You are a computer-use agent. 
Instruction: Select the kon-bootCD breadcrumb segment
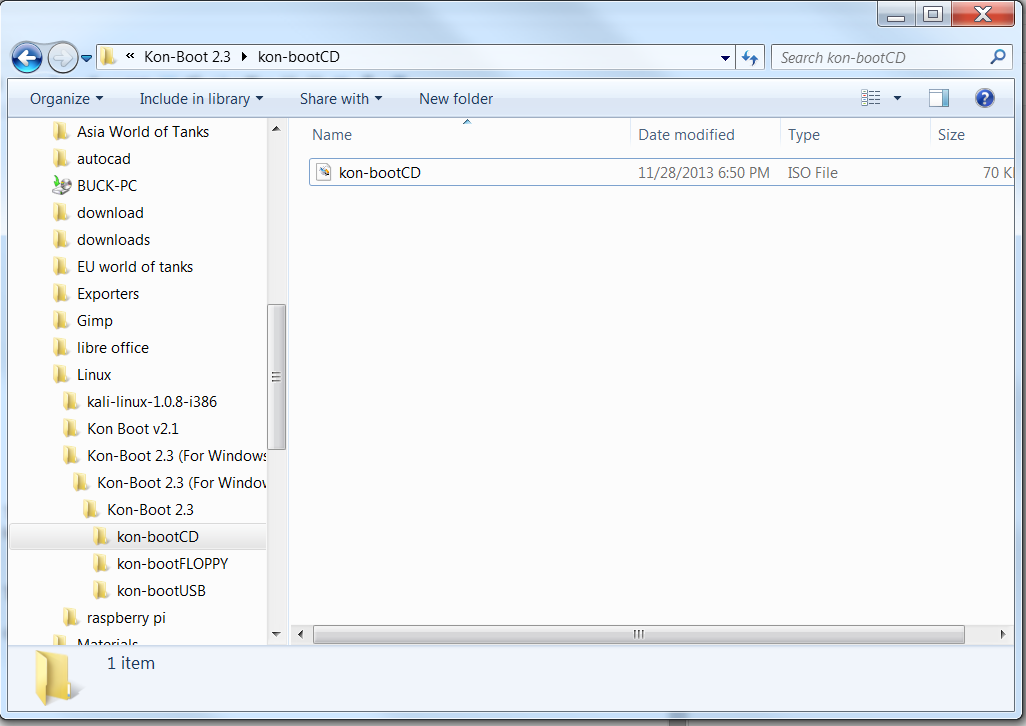[x=298, y=57]
